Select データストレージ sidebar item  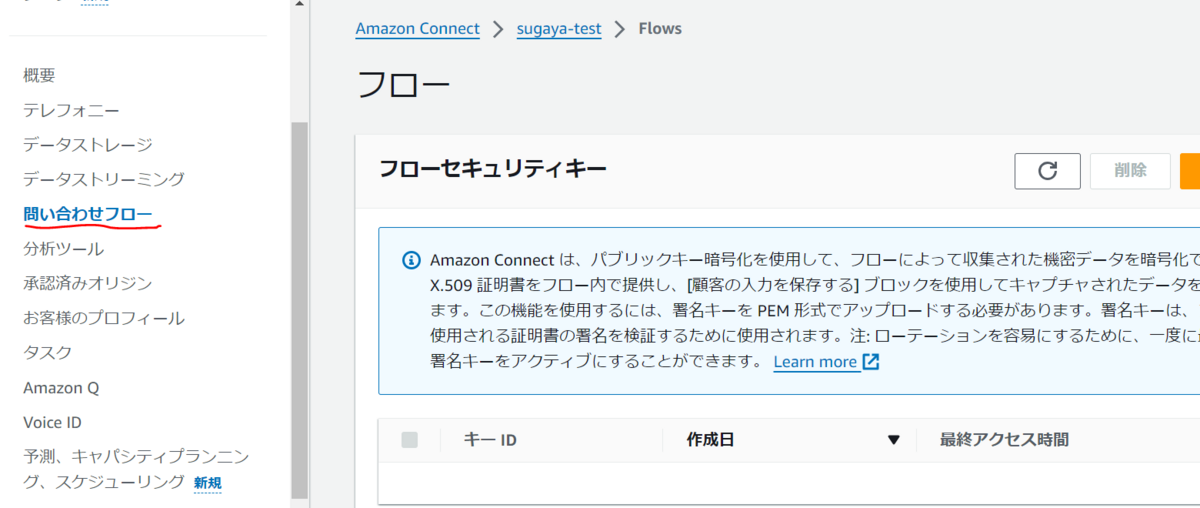[x=88, y=145]
